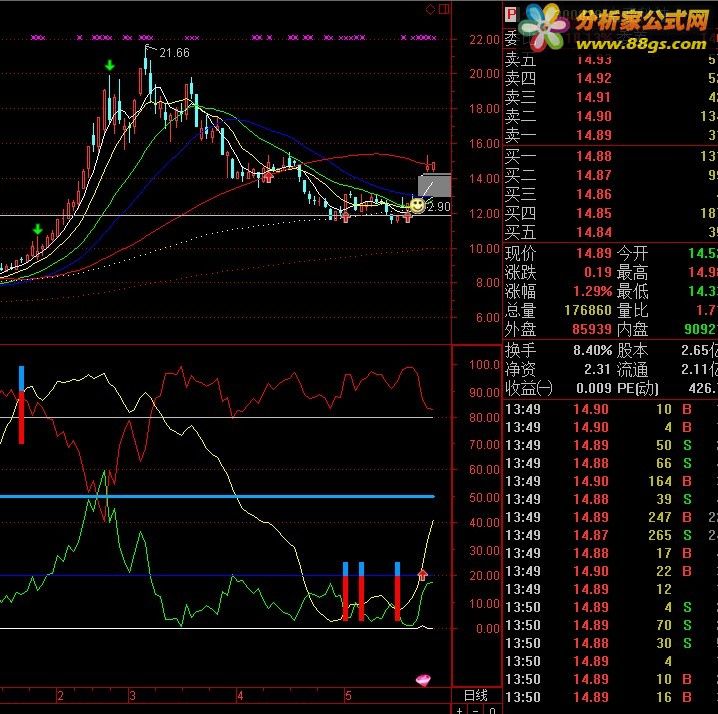Click the red P icon above the order book
Screen dimensions: 718x714
pos(511,14)
